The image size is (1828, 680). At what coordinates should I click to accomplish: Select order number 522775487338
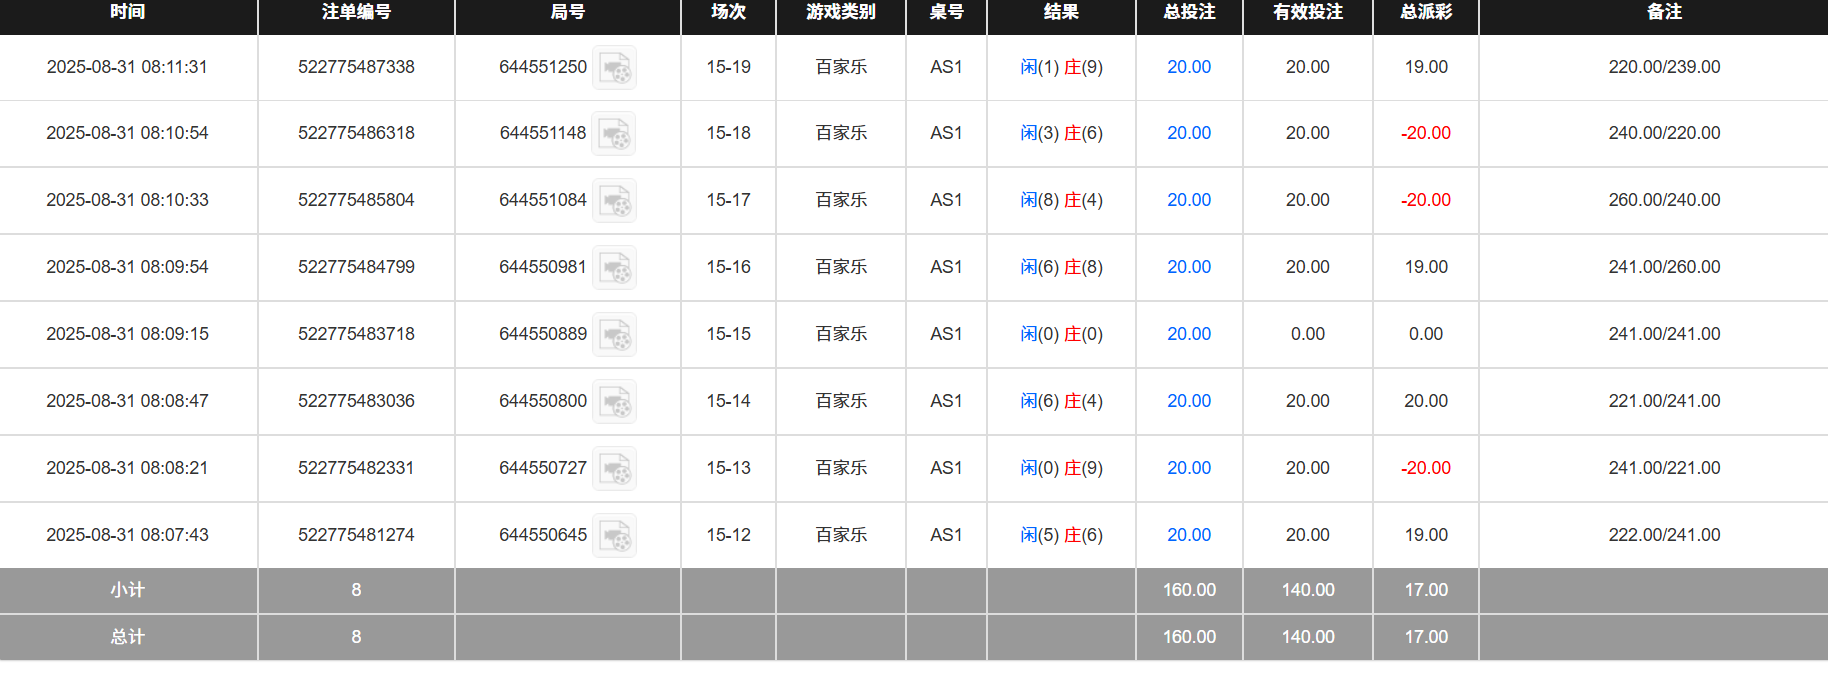pyautogui.click(x=356, y=67)
